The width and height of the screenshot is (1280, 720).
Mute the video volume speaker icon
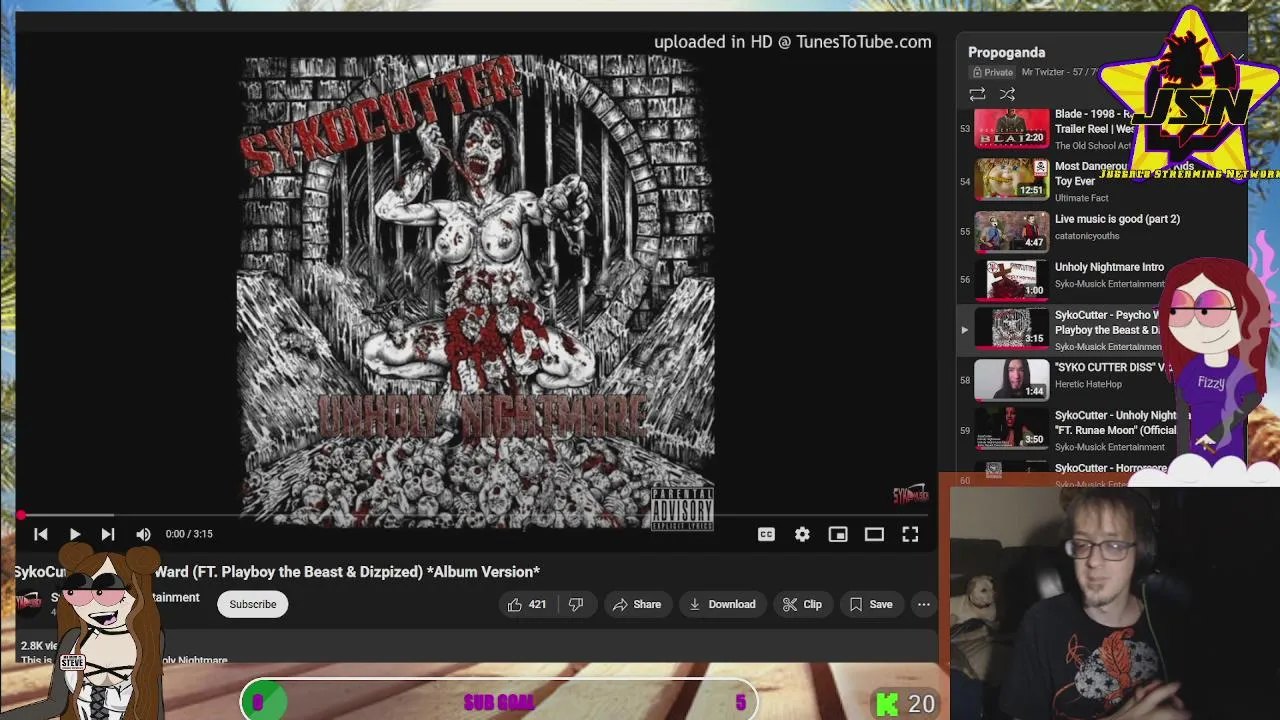143,534
